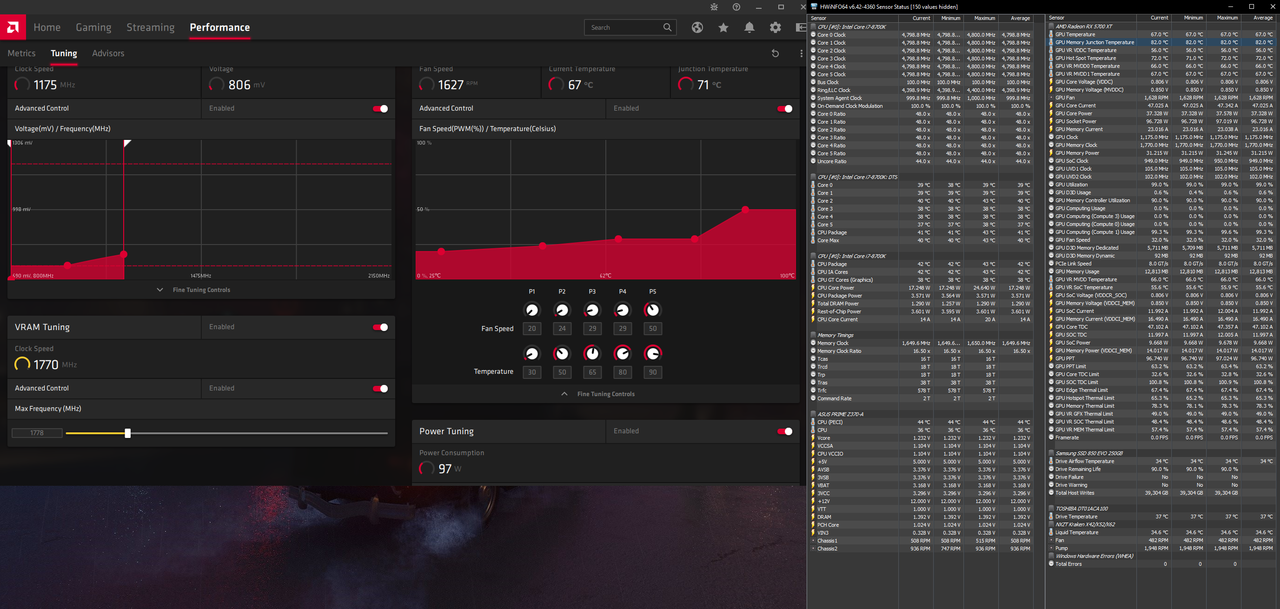The image size is (1280, 609).
Task: Click the P3 Temperature value box 65
Action: 592,372
